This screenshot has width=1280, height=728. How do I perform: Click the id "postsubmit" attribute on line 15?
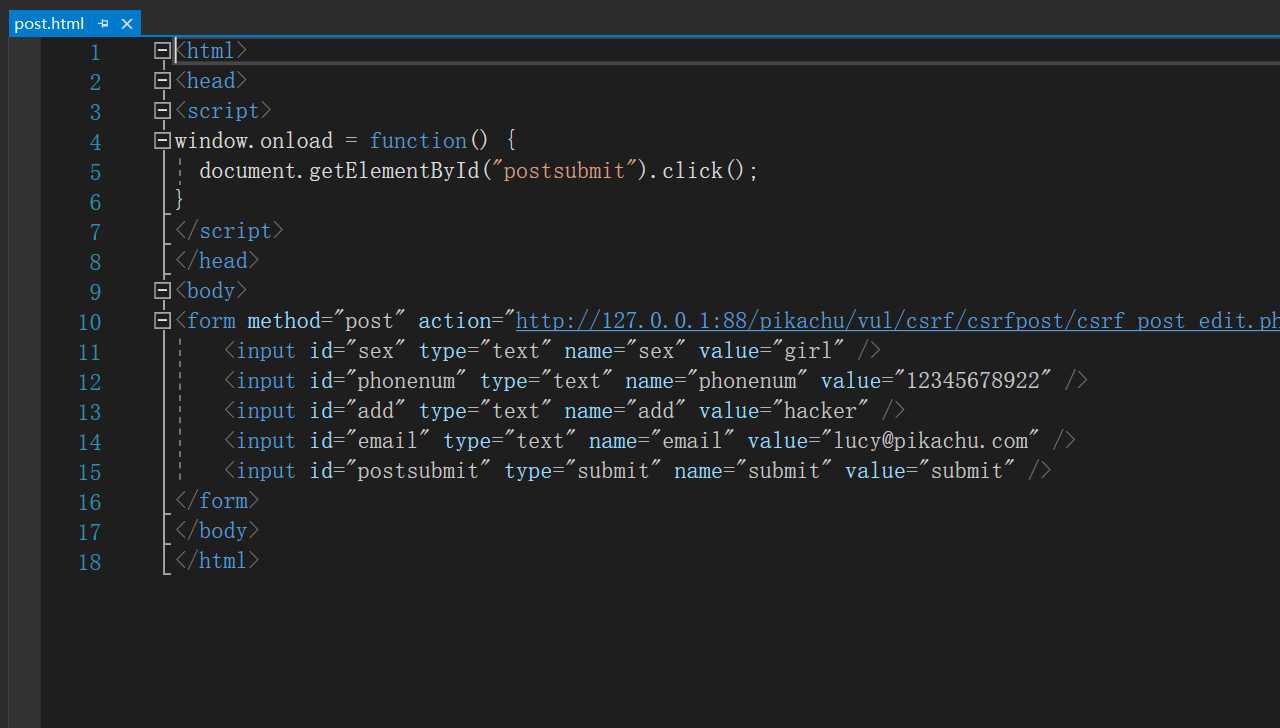(400, 470)
